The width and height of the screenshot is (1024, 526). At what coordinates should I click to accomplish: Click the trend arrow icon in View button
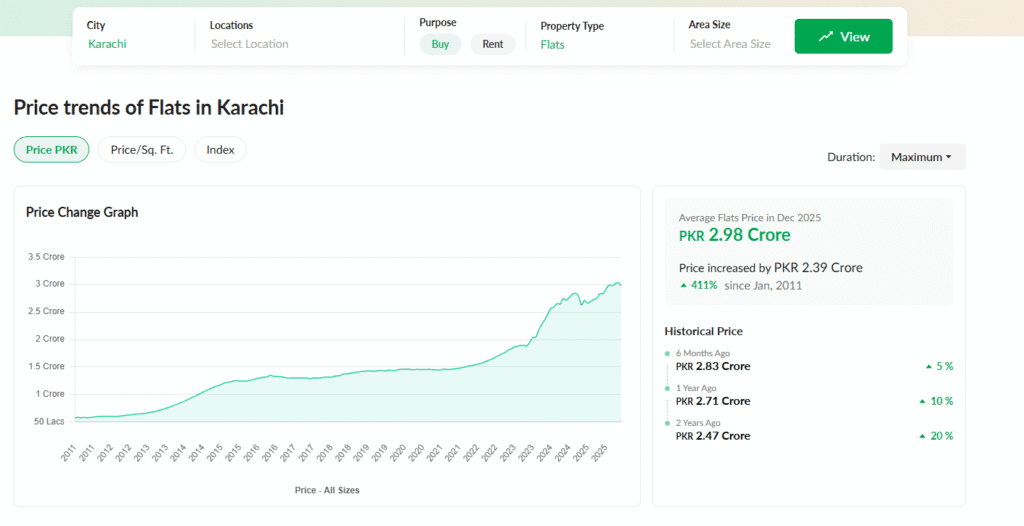(826, 37)
